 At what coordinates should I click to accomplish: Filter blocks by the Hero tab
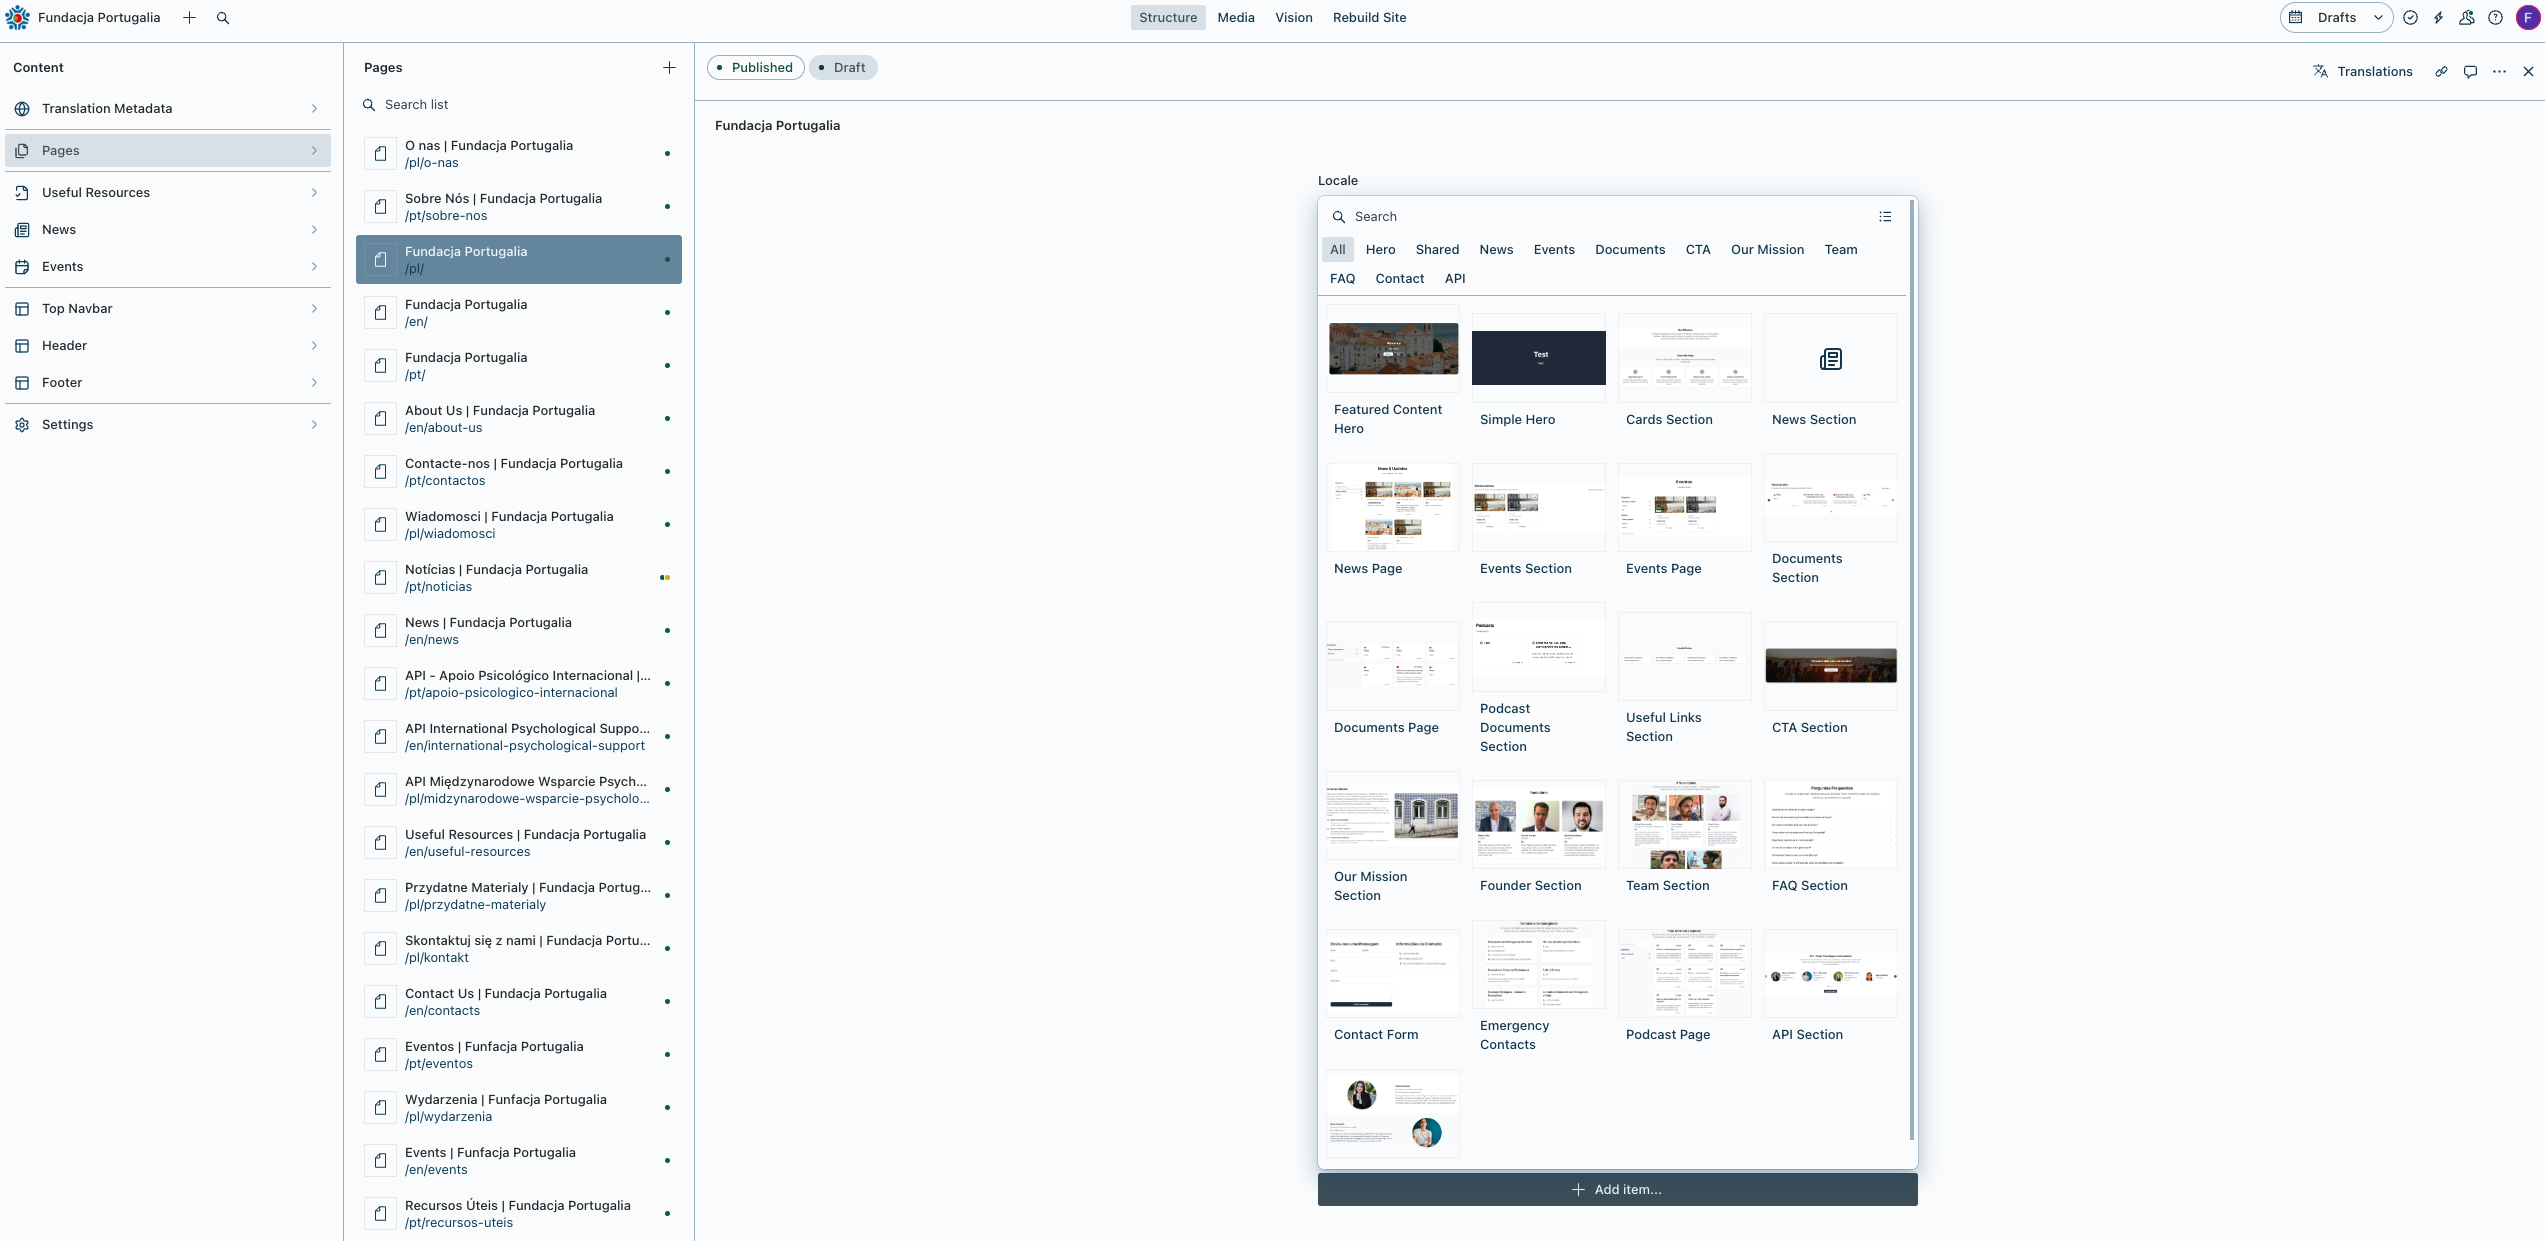[x=1380, y=250]
